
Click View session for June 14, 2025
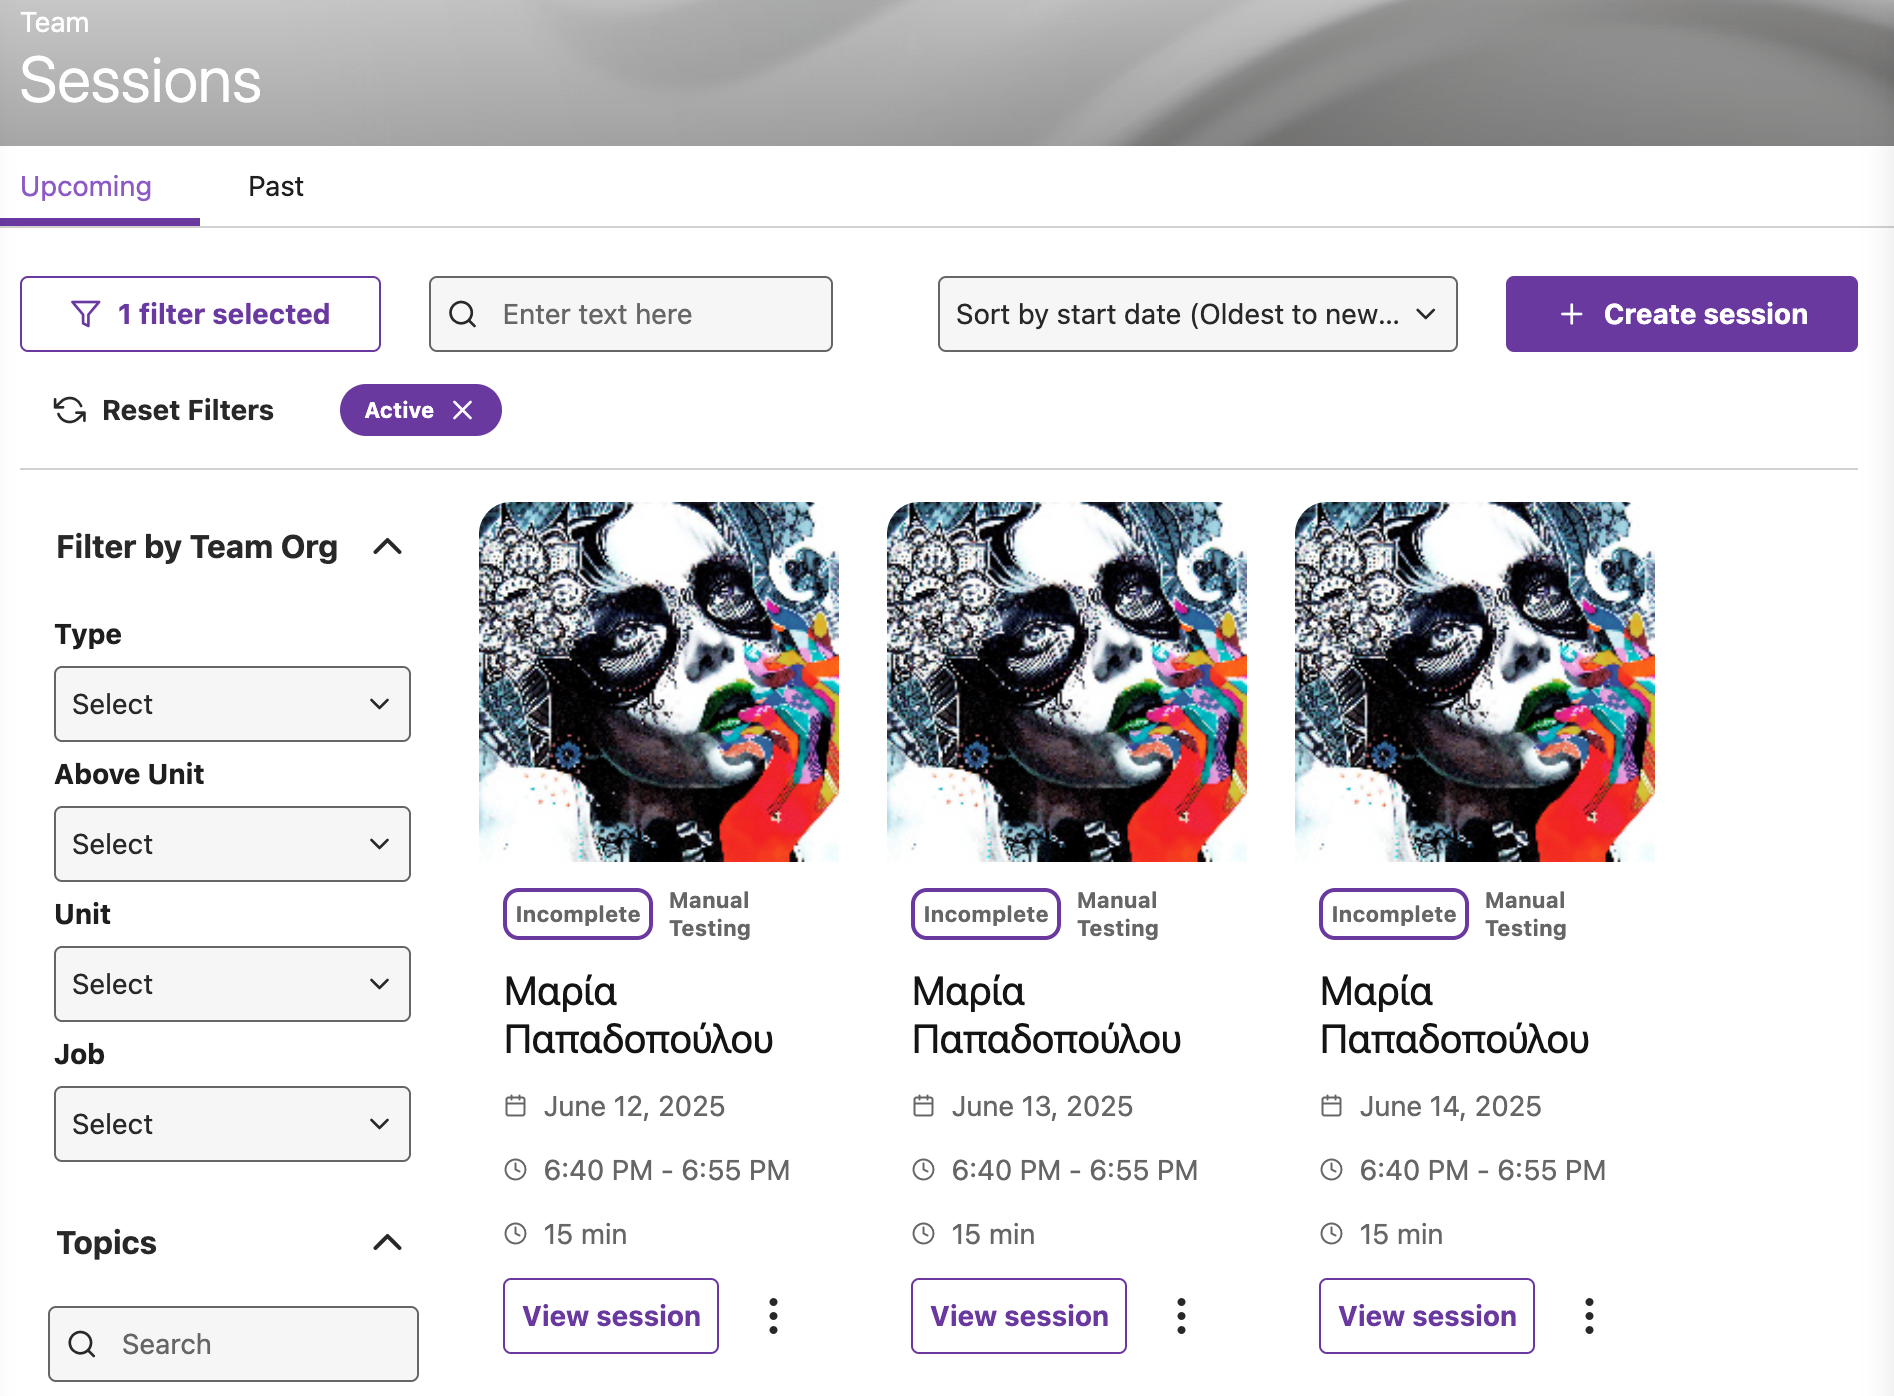(1427, 1316)
